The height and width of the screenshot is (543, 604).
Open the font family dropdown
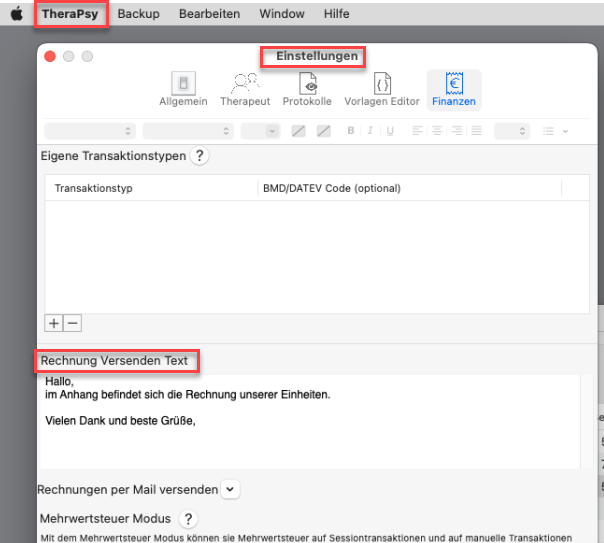tap(90, 131)
